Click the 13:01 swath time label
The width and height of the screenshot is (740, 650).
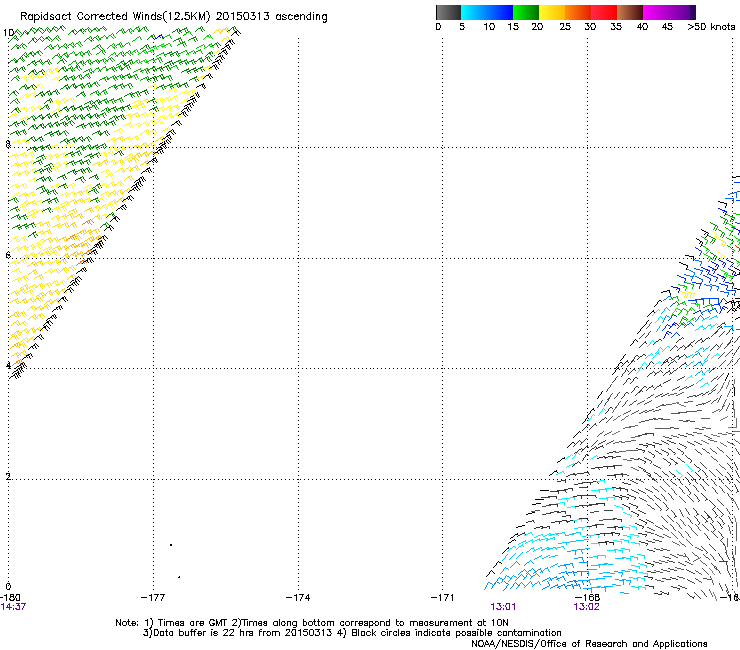pos(503,607)
